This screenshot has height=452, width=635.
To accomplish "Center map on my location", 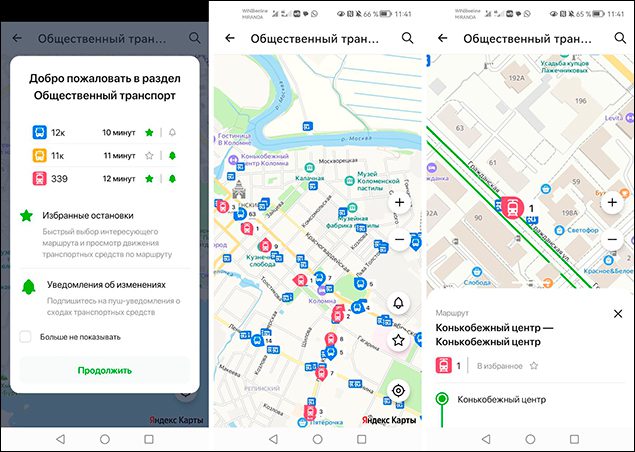I will pyautogui.click(x=398, y=391).
